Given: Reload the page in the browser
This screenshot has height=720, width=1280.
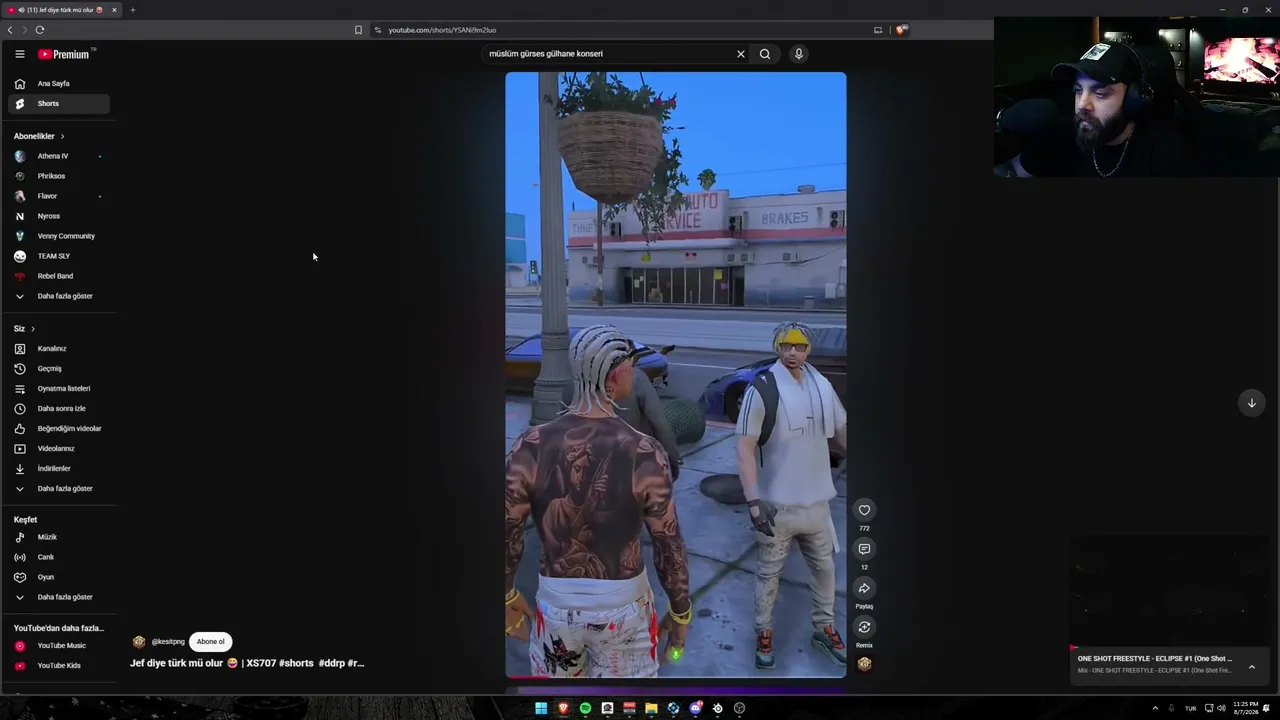Looking at the screenshot, I should point(40,30).
